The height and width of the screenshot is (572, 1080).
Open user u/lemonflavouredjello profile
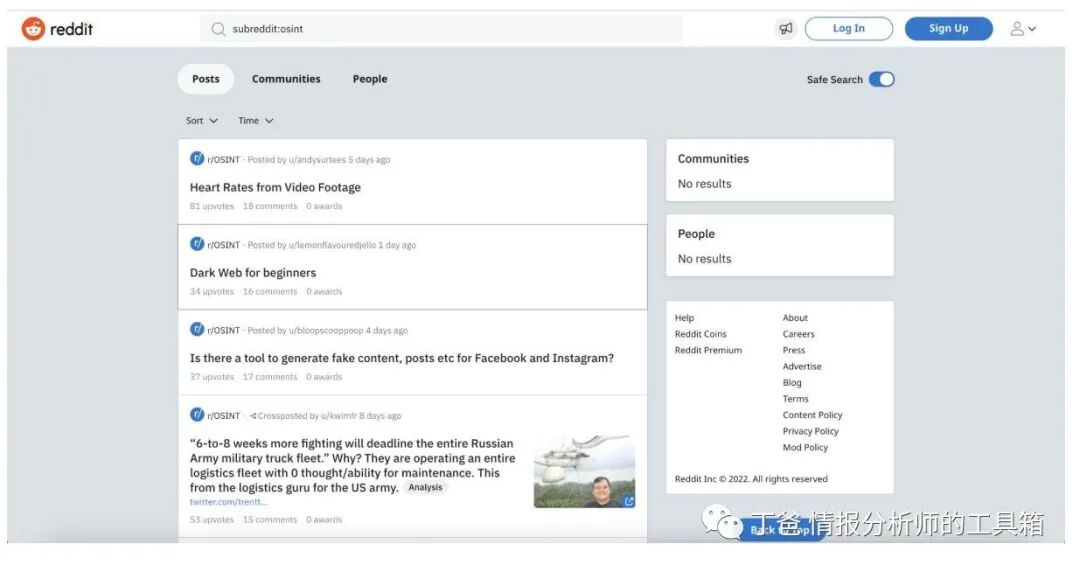[332, 245]
